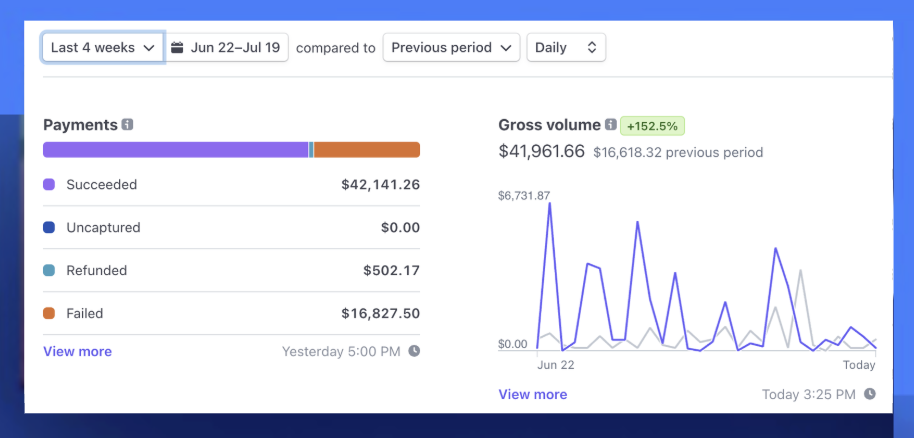Click the orange Failed color swatch
Image resolution: width=914 pixels, height=438 pixels.
coord(49,314)
